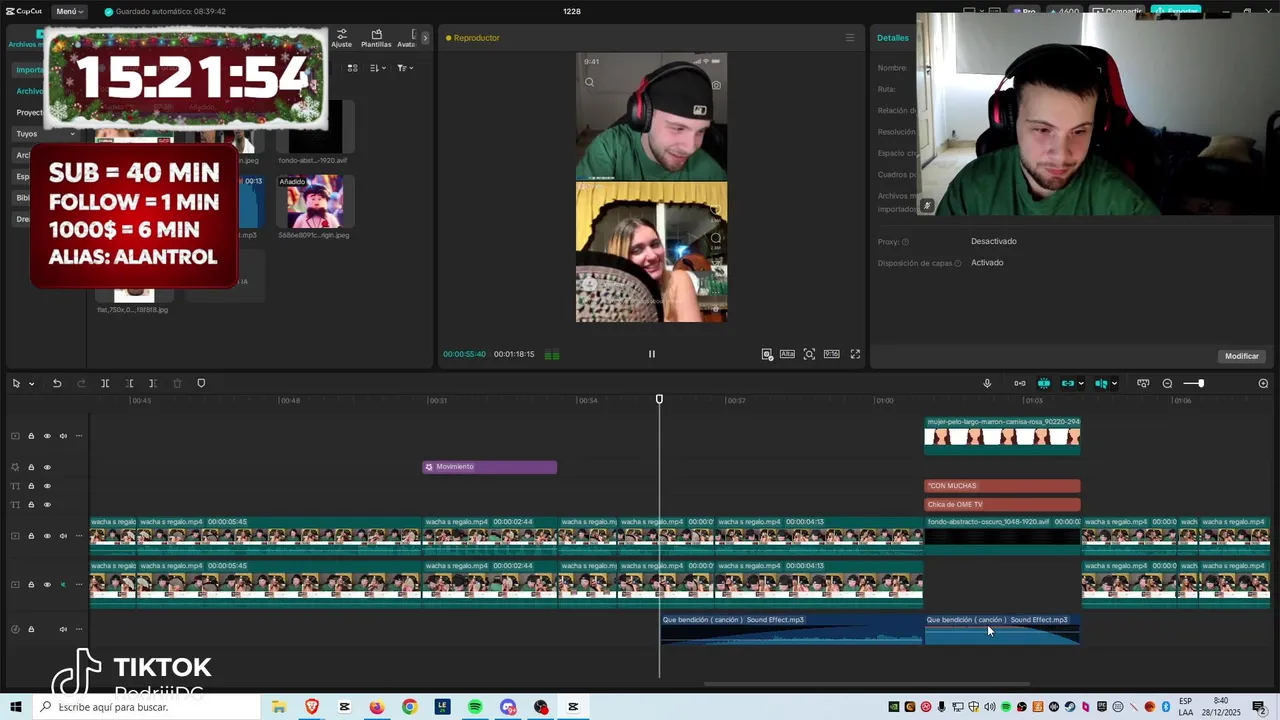
Task: Click the player render/proxy check icon
Action: coord(767,354)
